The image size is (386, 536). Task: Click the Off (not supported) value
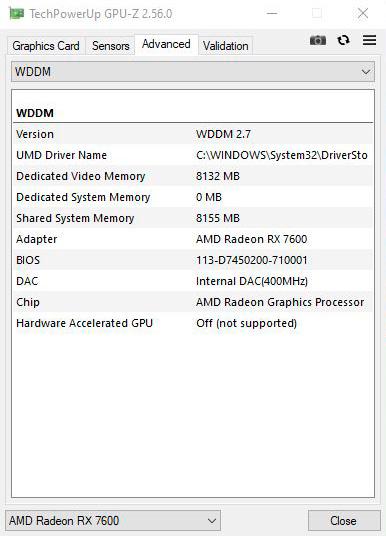pyautogui.click(x=247, y=323)
